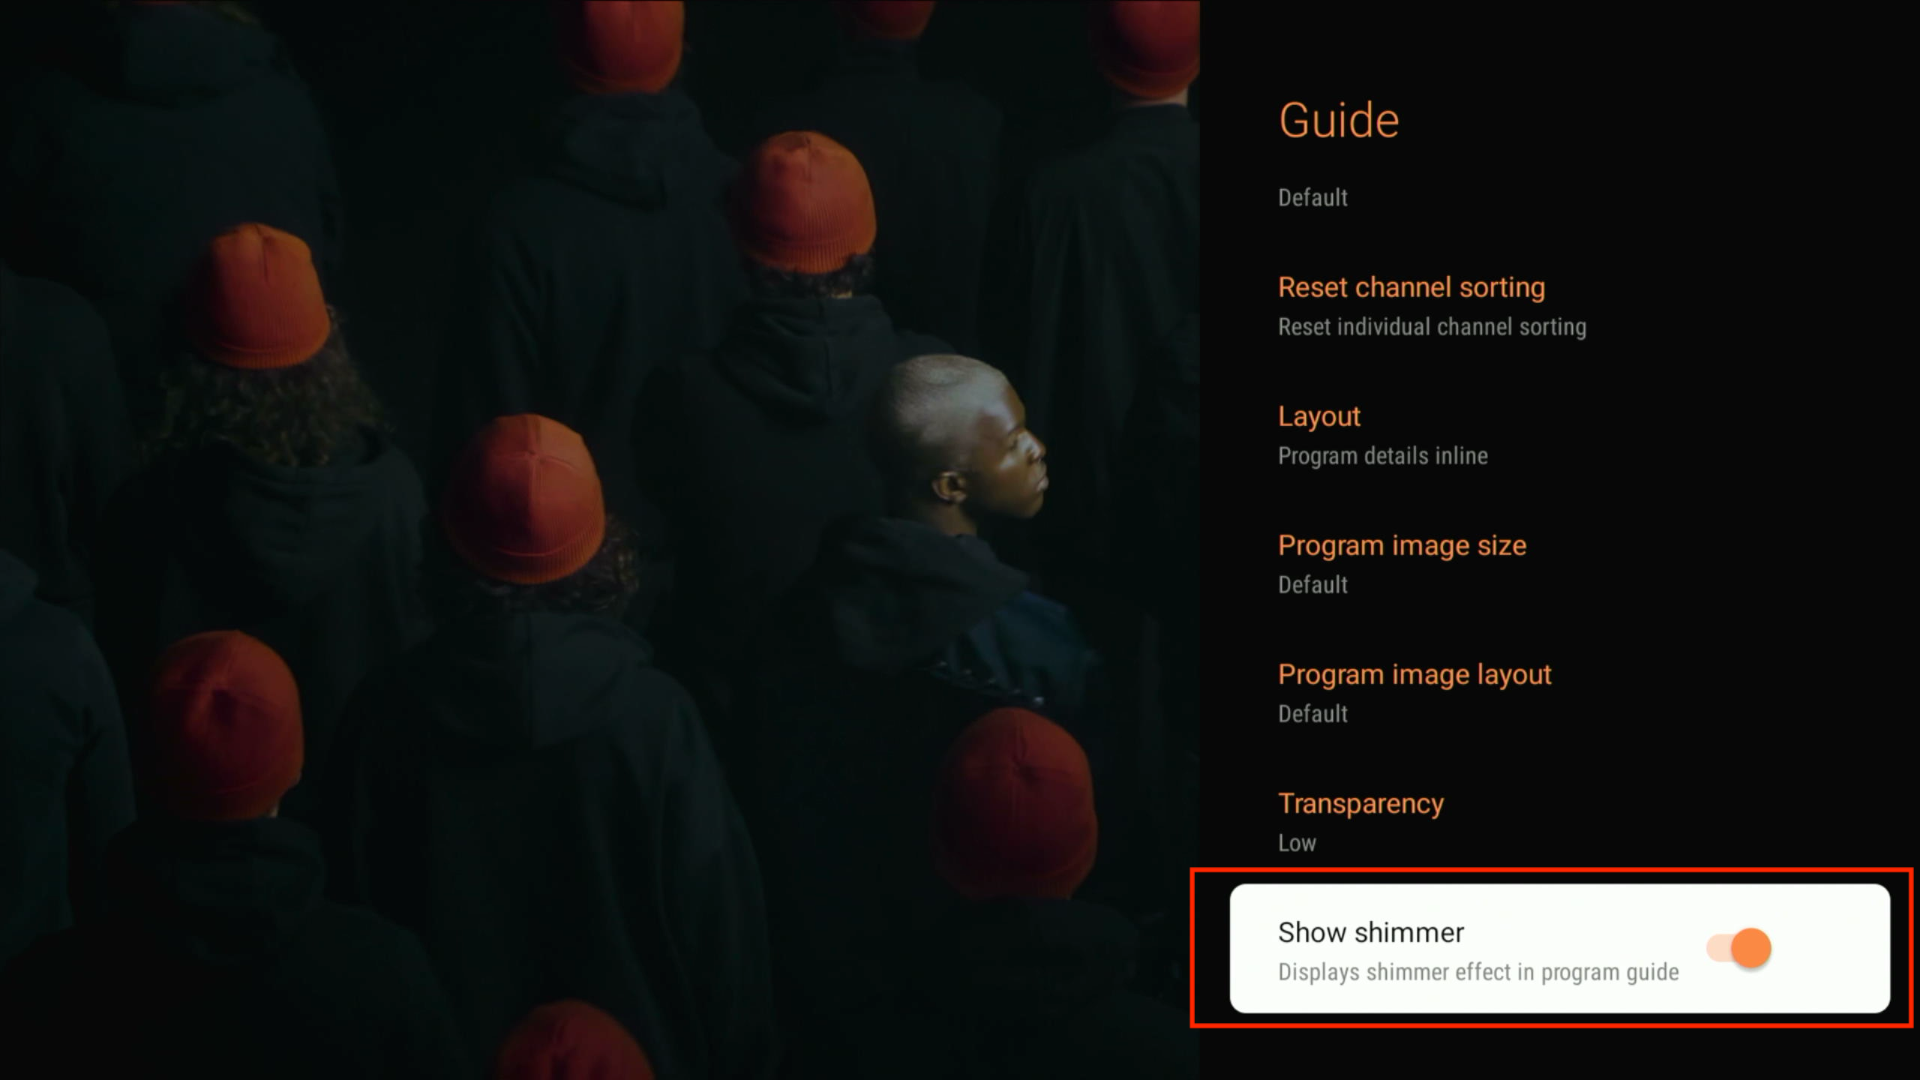The width and height of the screenshot is (1920, 1080).
Task: Open Reset channel sorting option
Action: pyautogui.click(x=1411, y=288)
